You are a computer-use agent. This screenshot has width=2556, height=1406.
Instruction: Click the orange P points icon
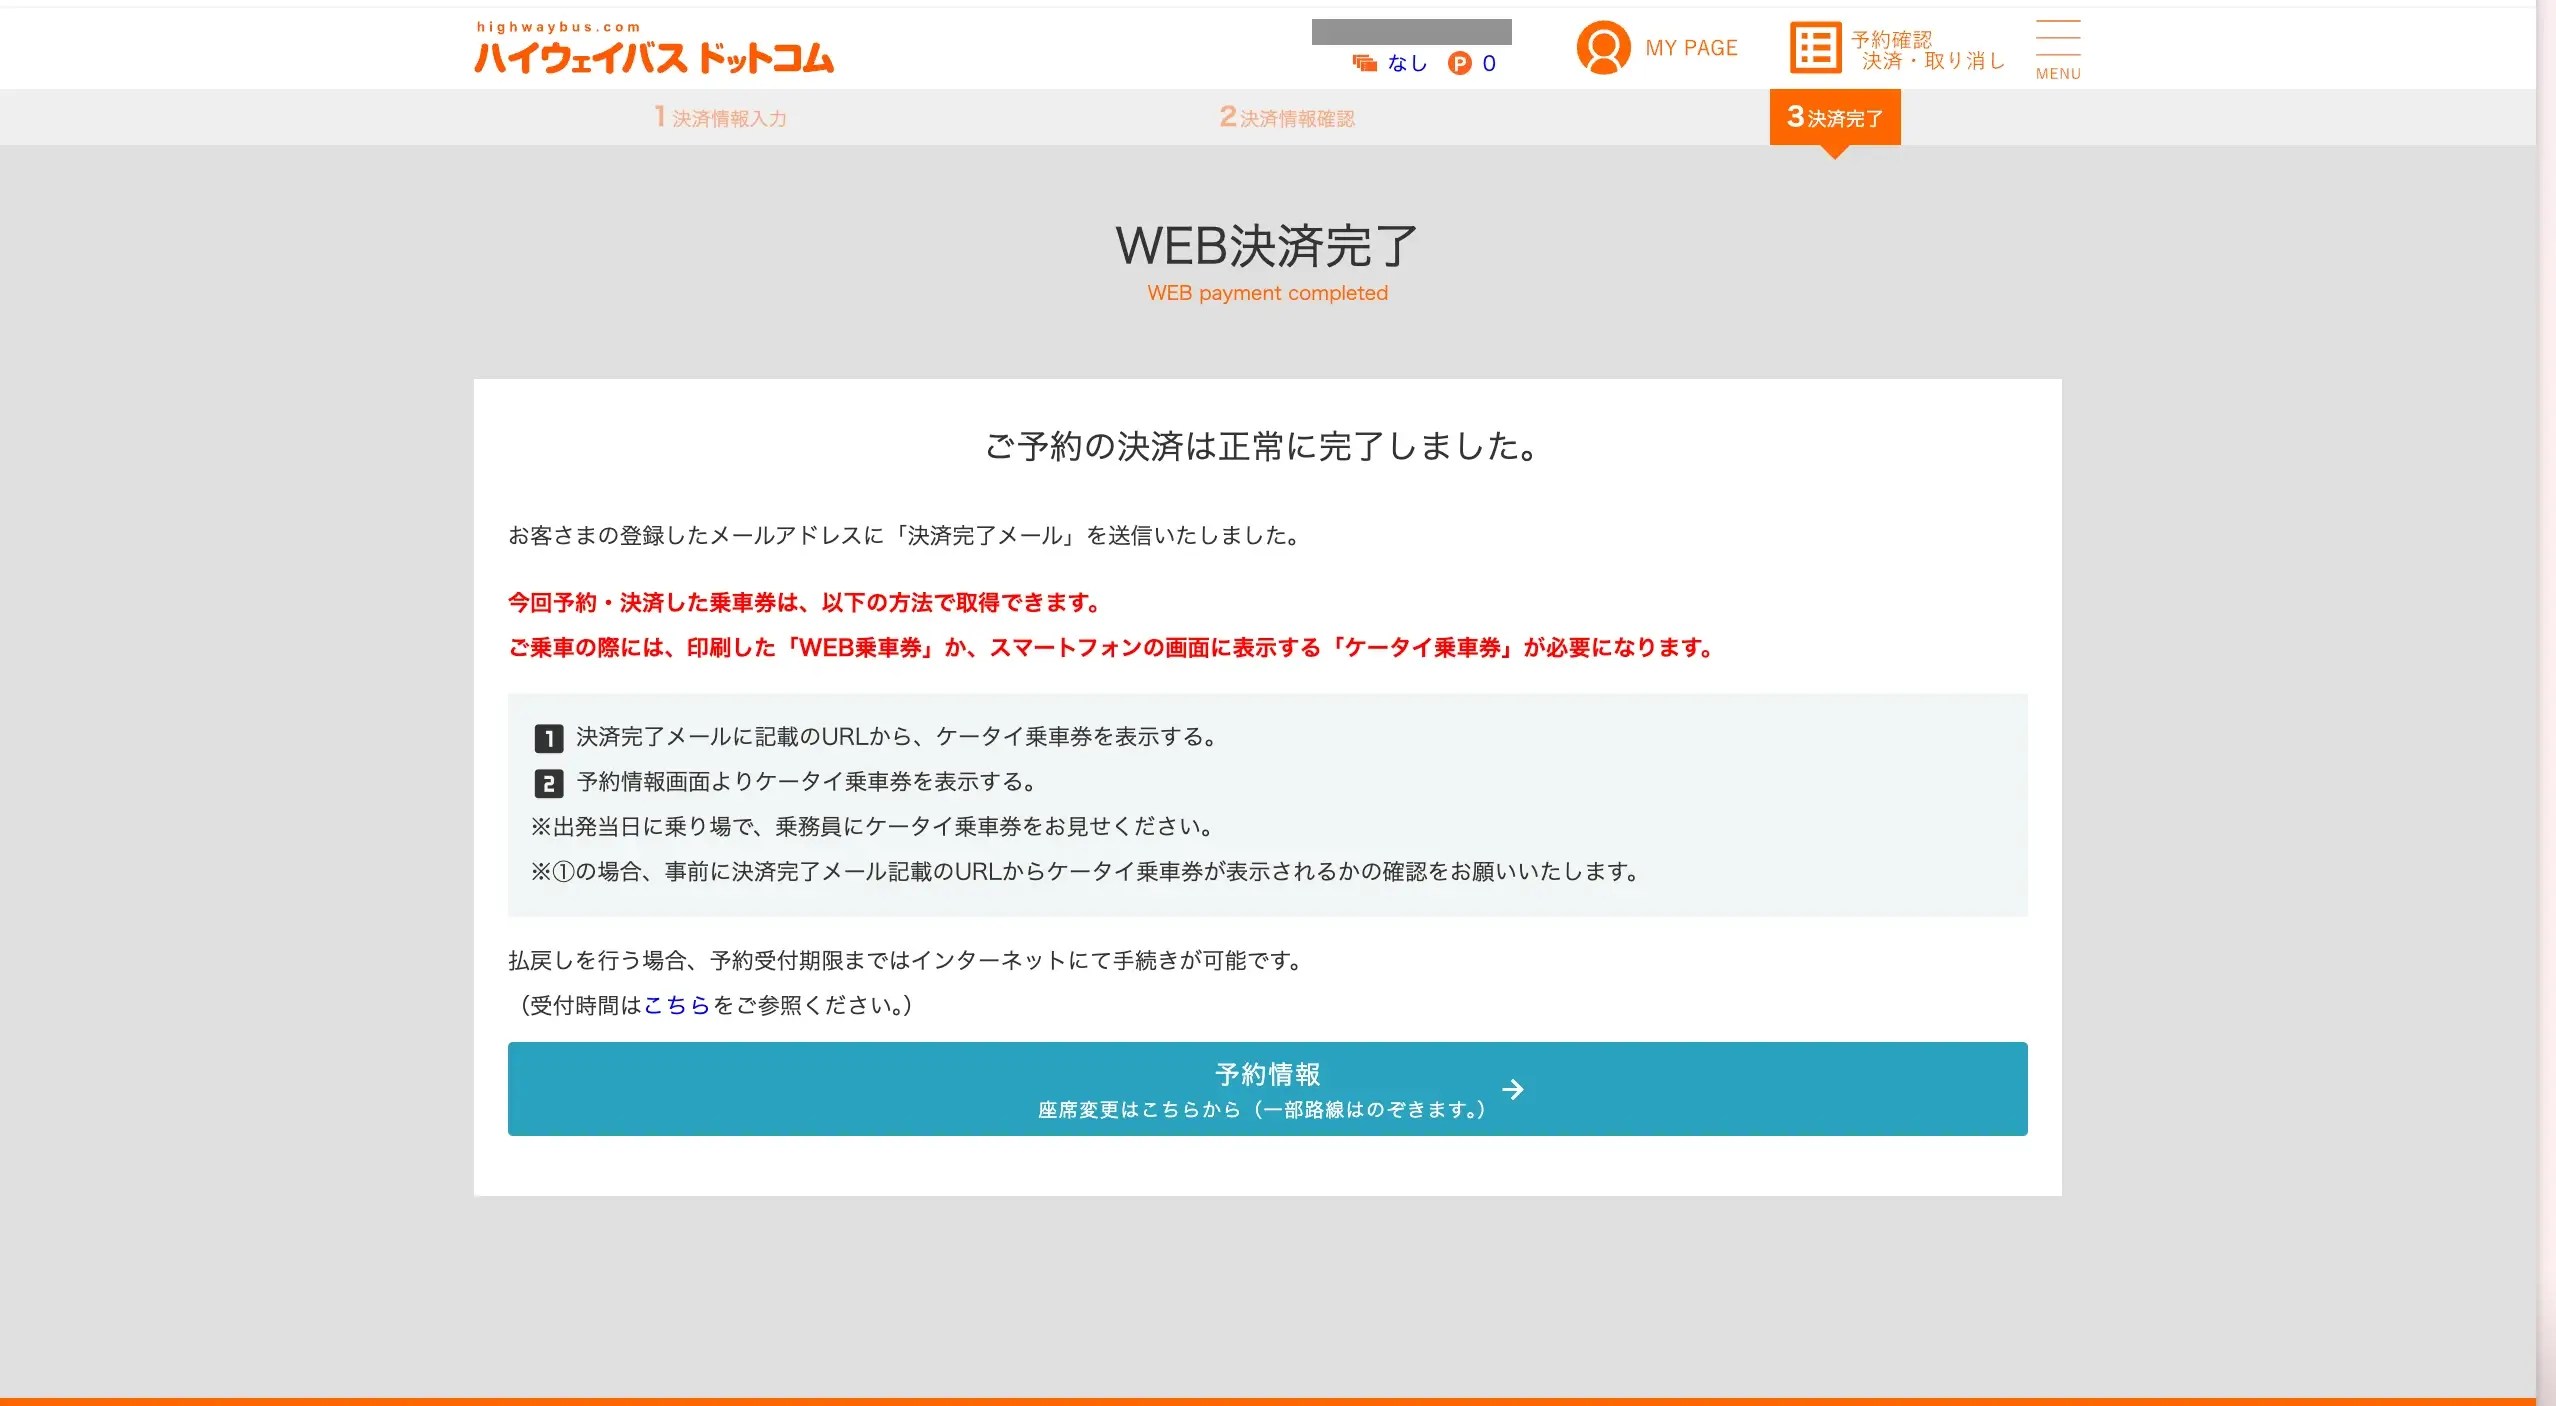1459,63
